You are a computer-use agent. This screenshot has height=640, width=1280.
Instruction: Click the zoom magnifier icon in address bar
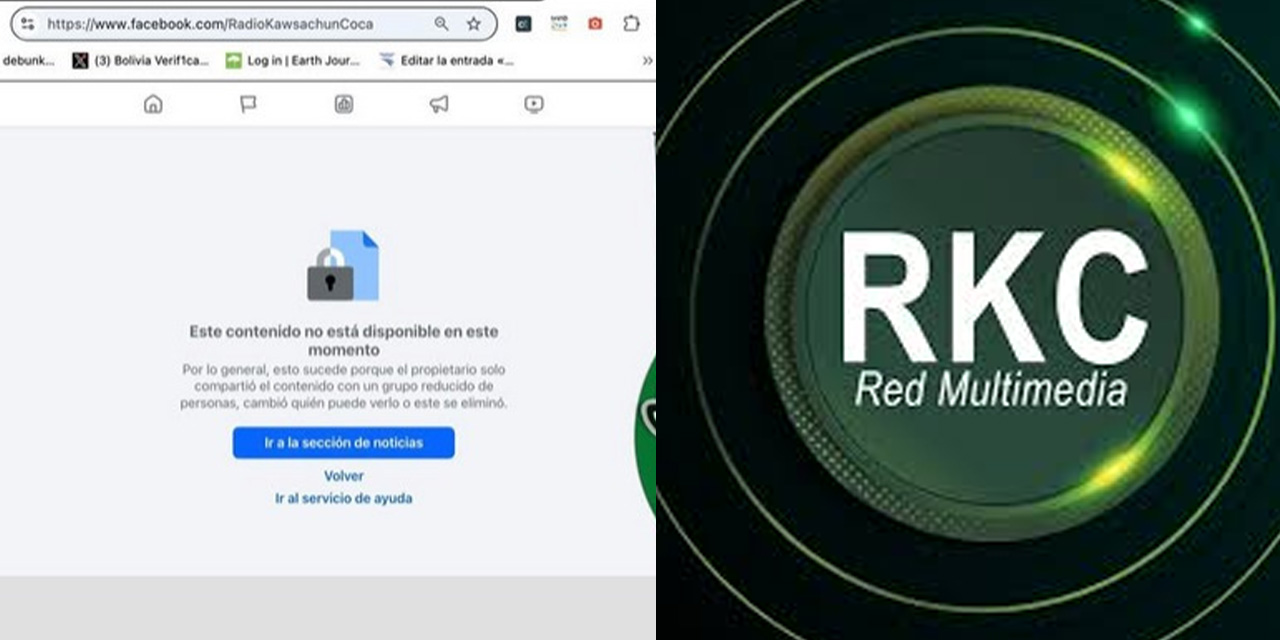(441, 24)
